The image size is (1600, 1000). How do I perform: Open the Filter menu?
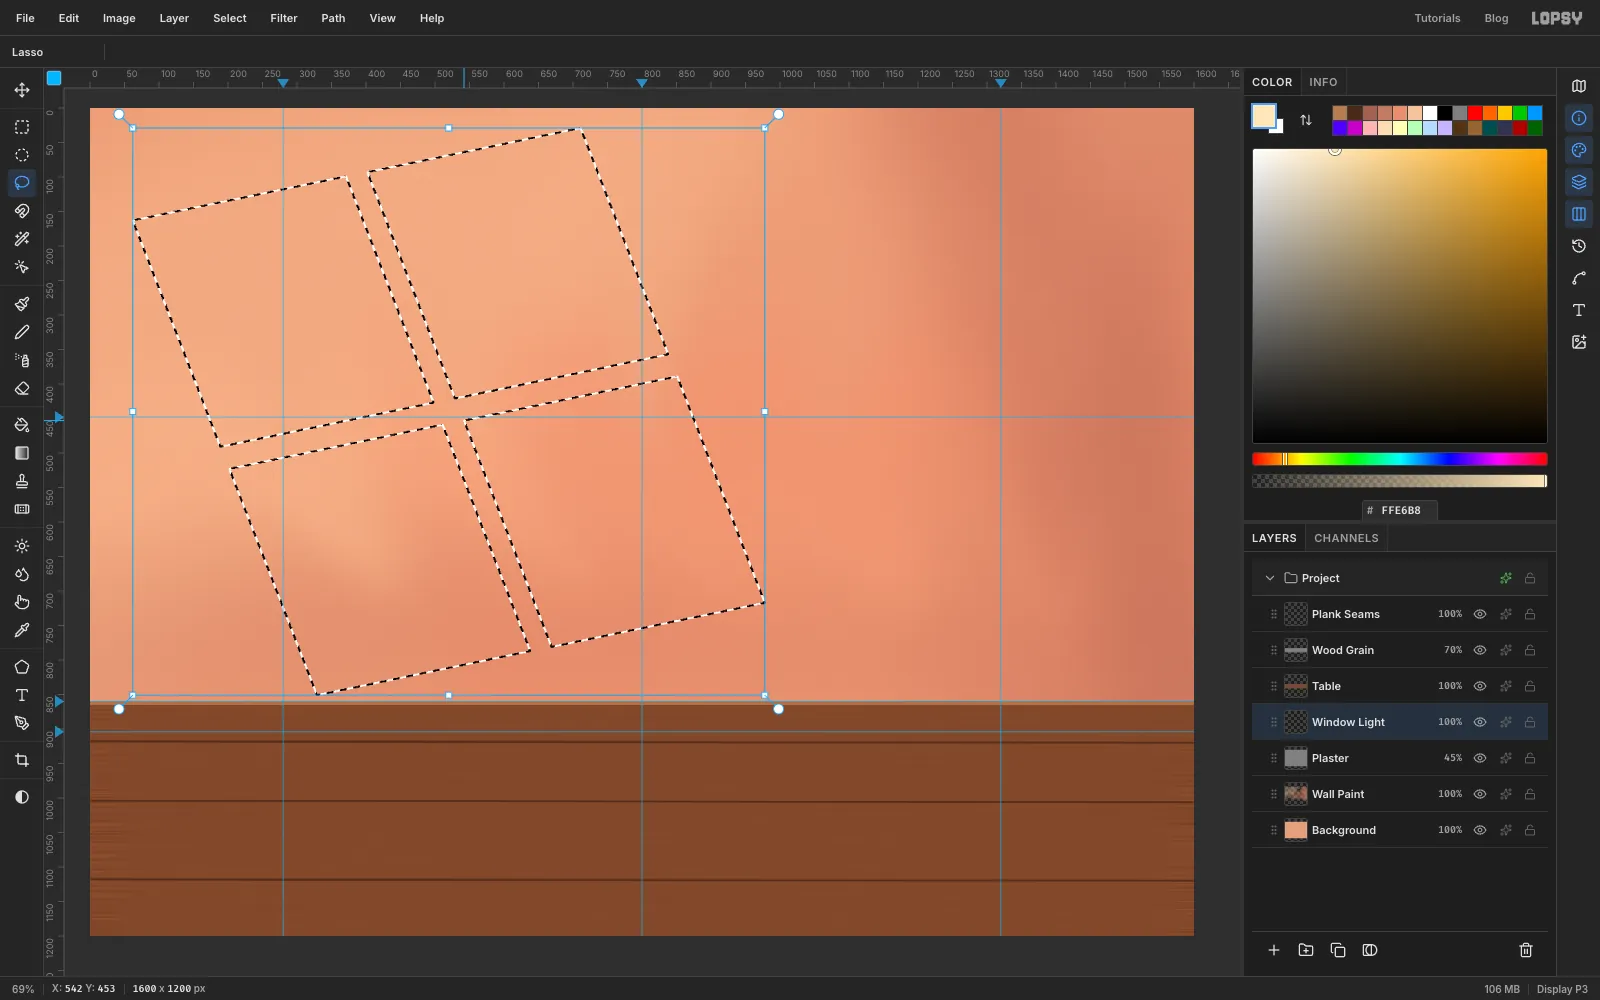coord(284,18)
